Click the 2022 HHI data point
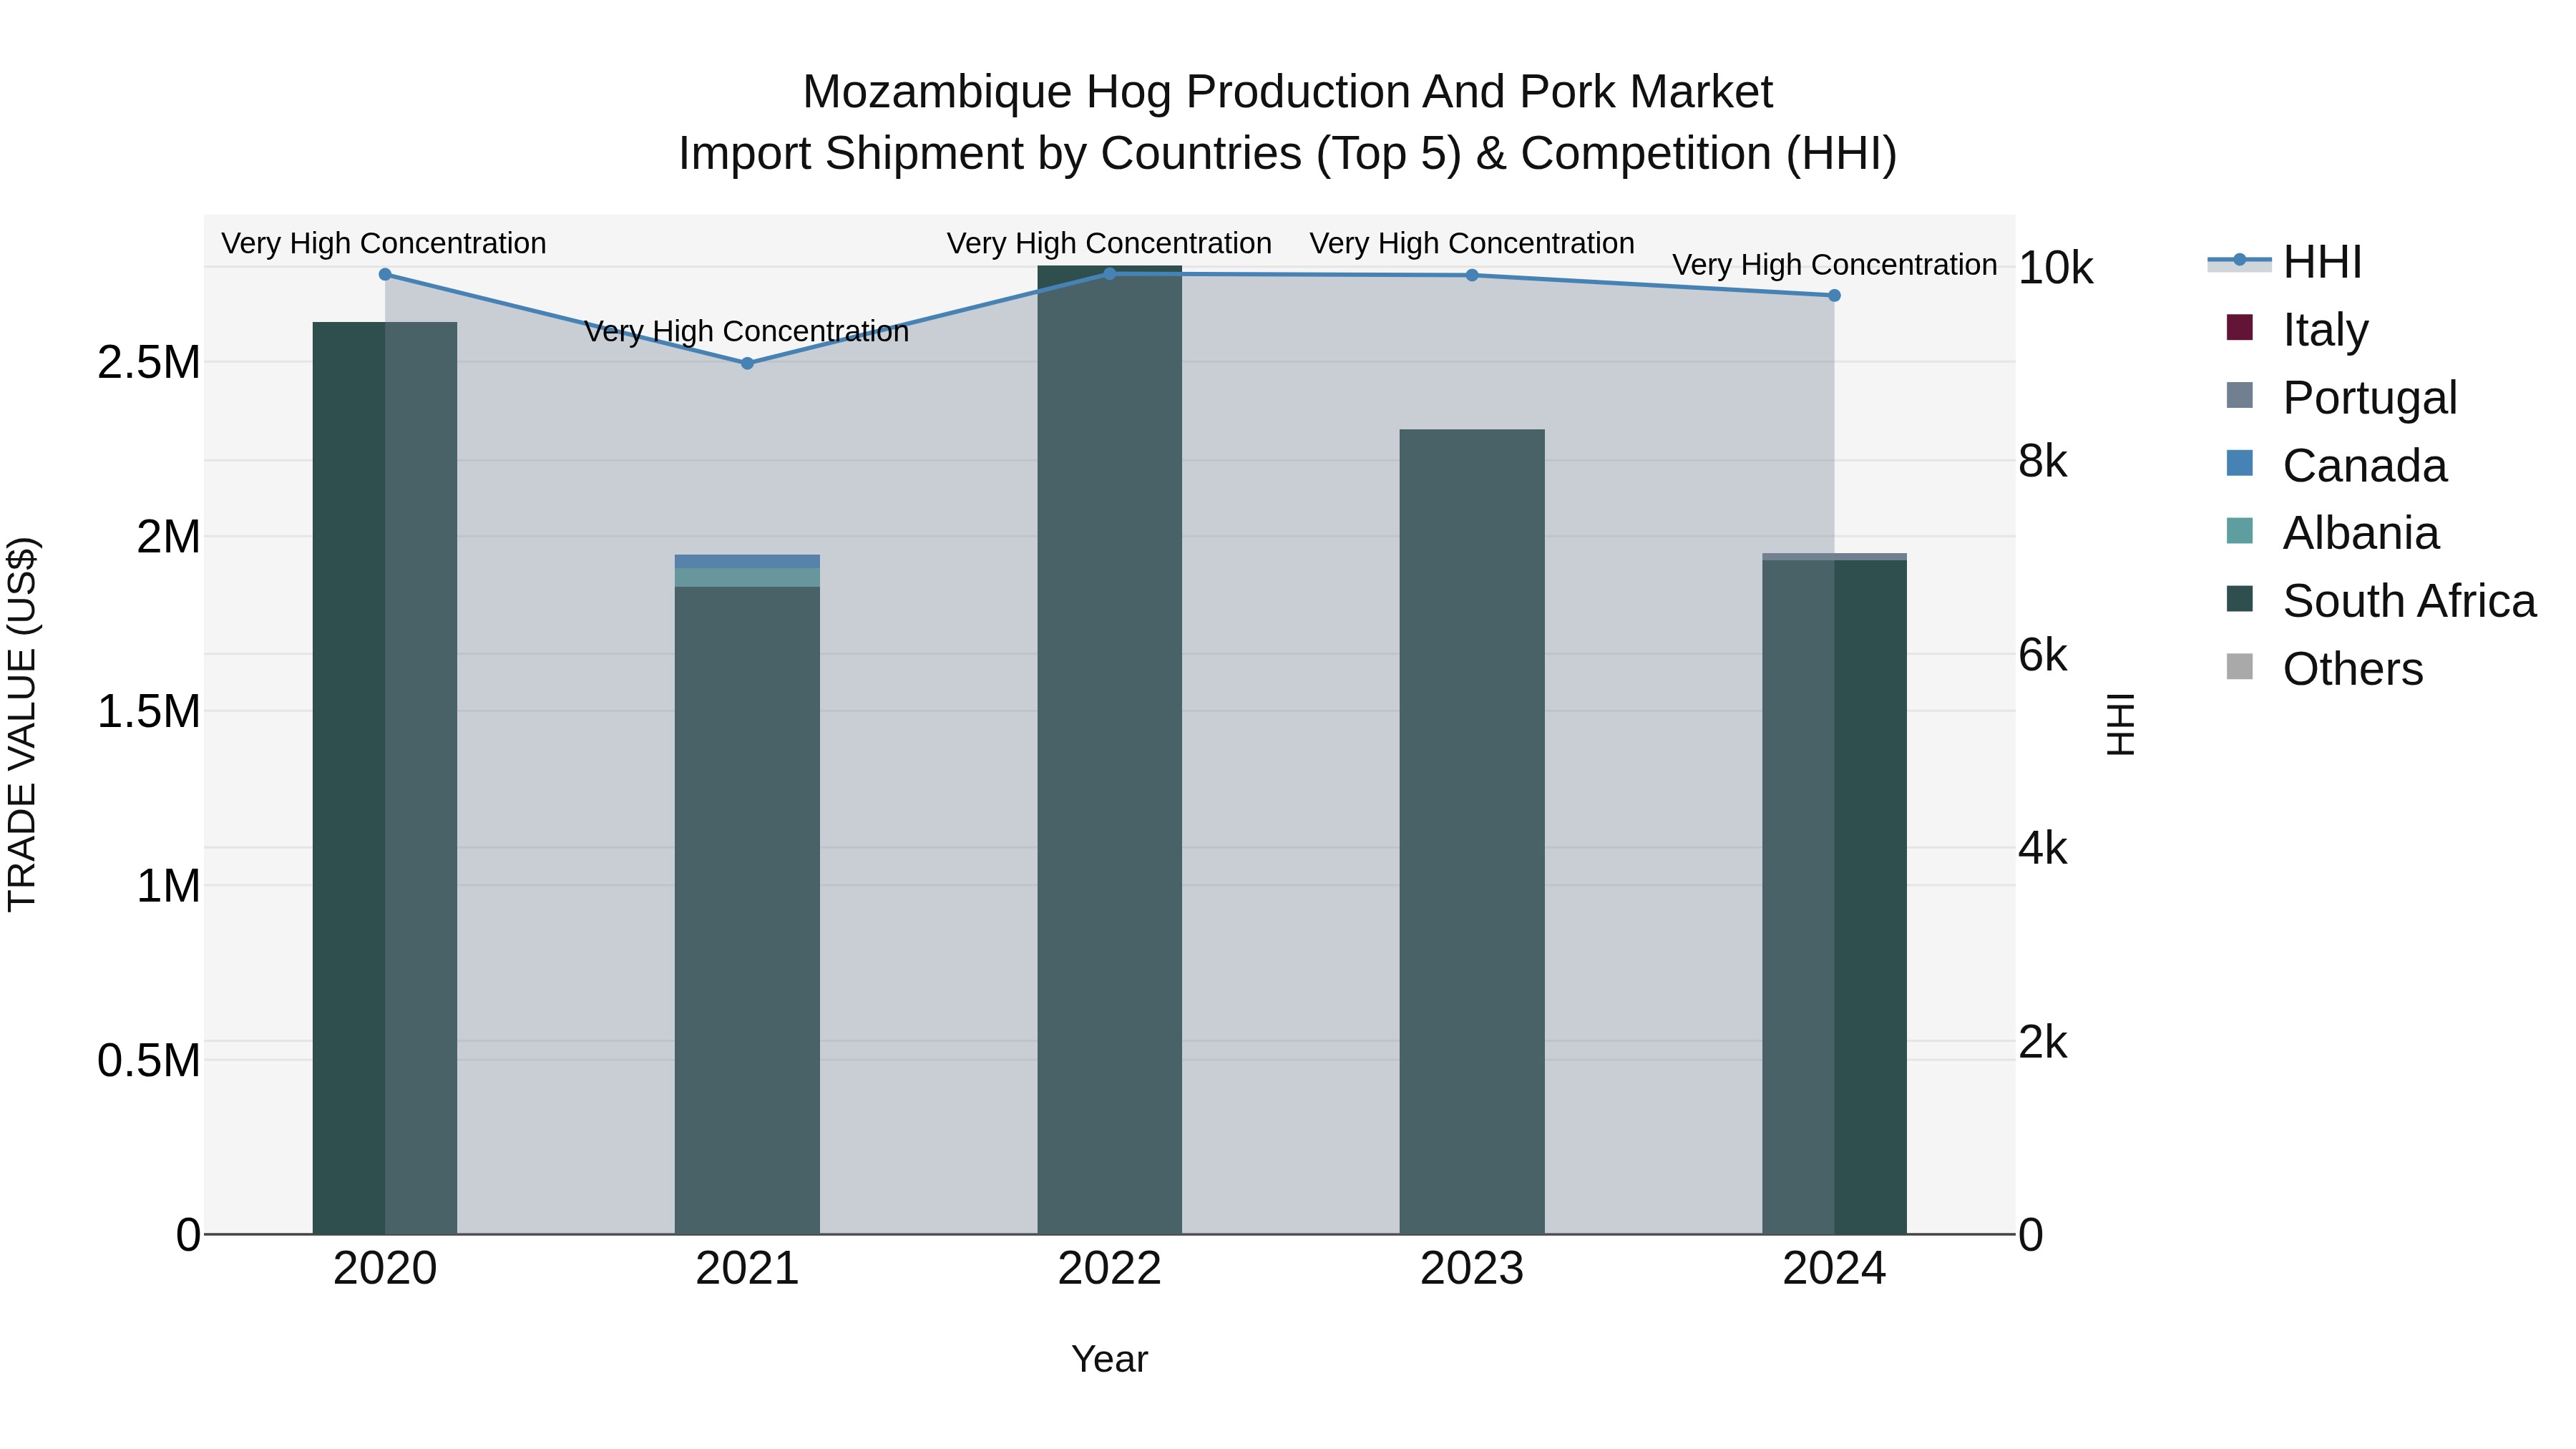 pos(1110,273)
